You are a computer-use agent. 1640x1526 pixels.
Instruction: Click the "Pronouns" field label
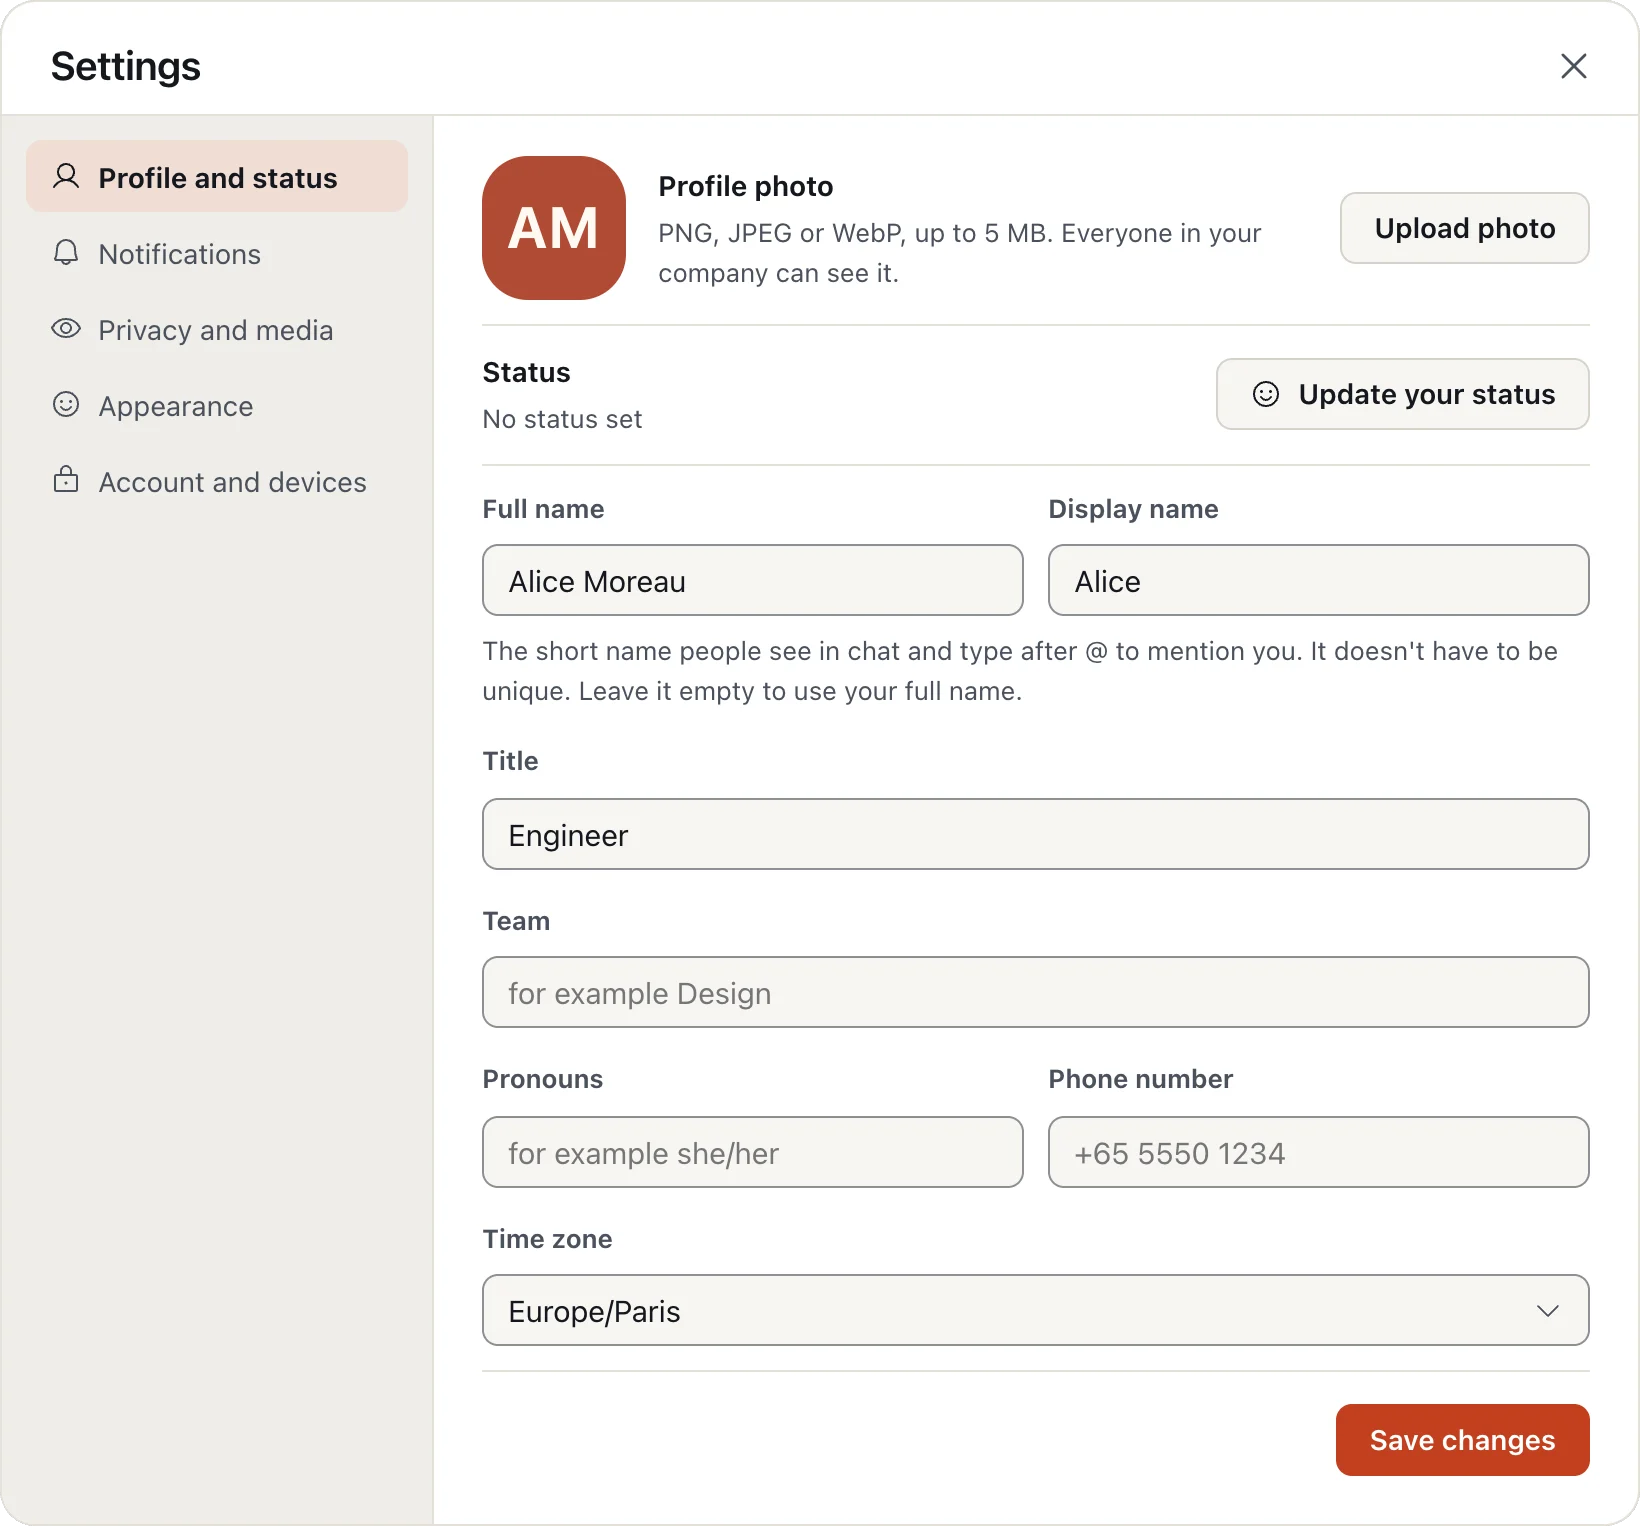pos(543,1079)
